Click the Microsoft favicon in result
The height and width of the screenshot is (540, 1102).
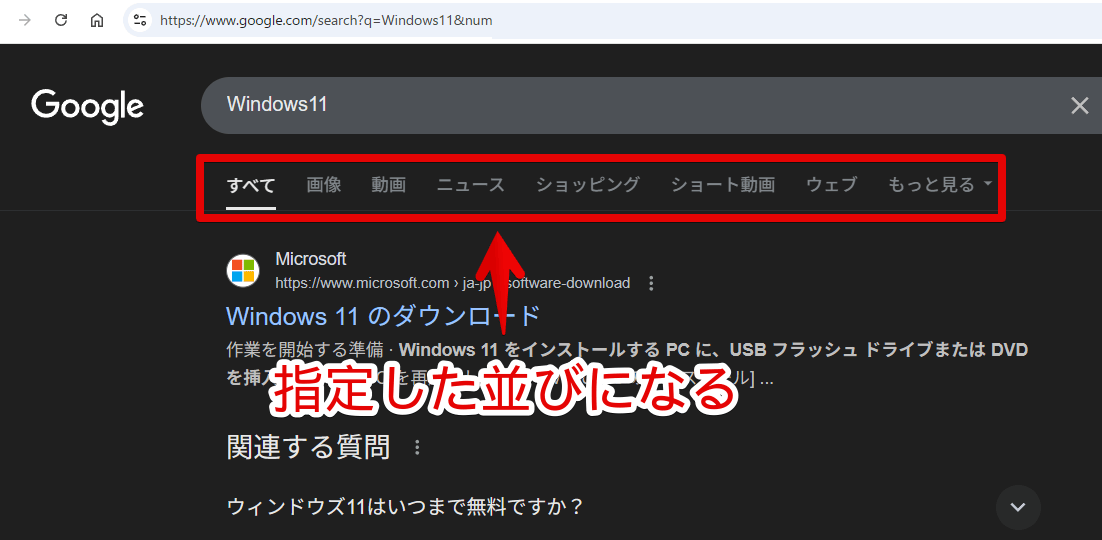242,270
